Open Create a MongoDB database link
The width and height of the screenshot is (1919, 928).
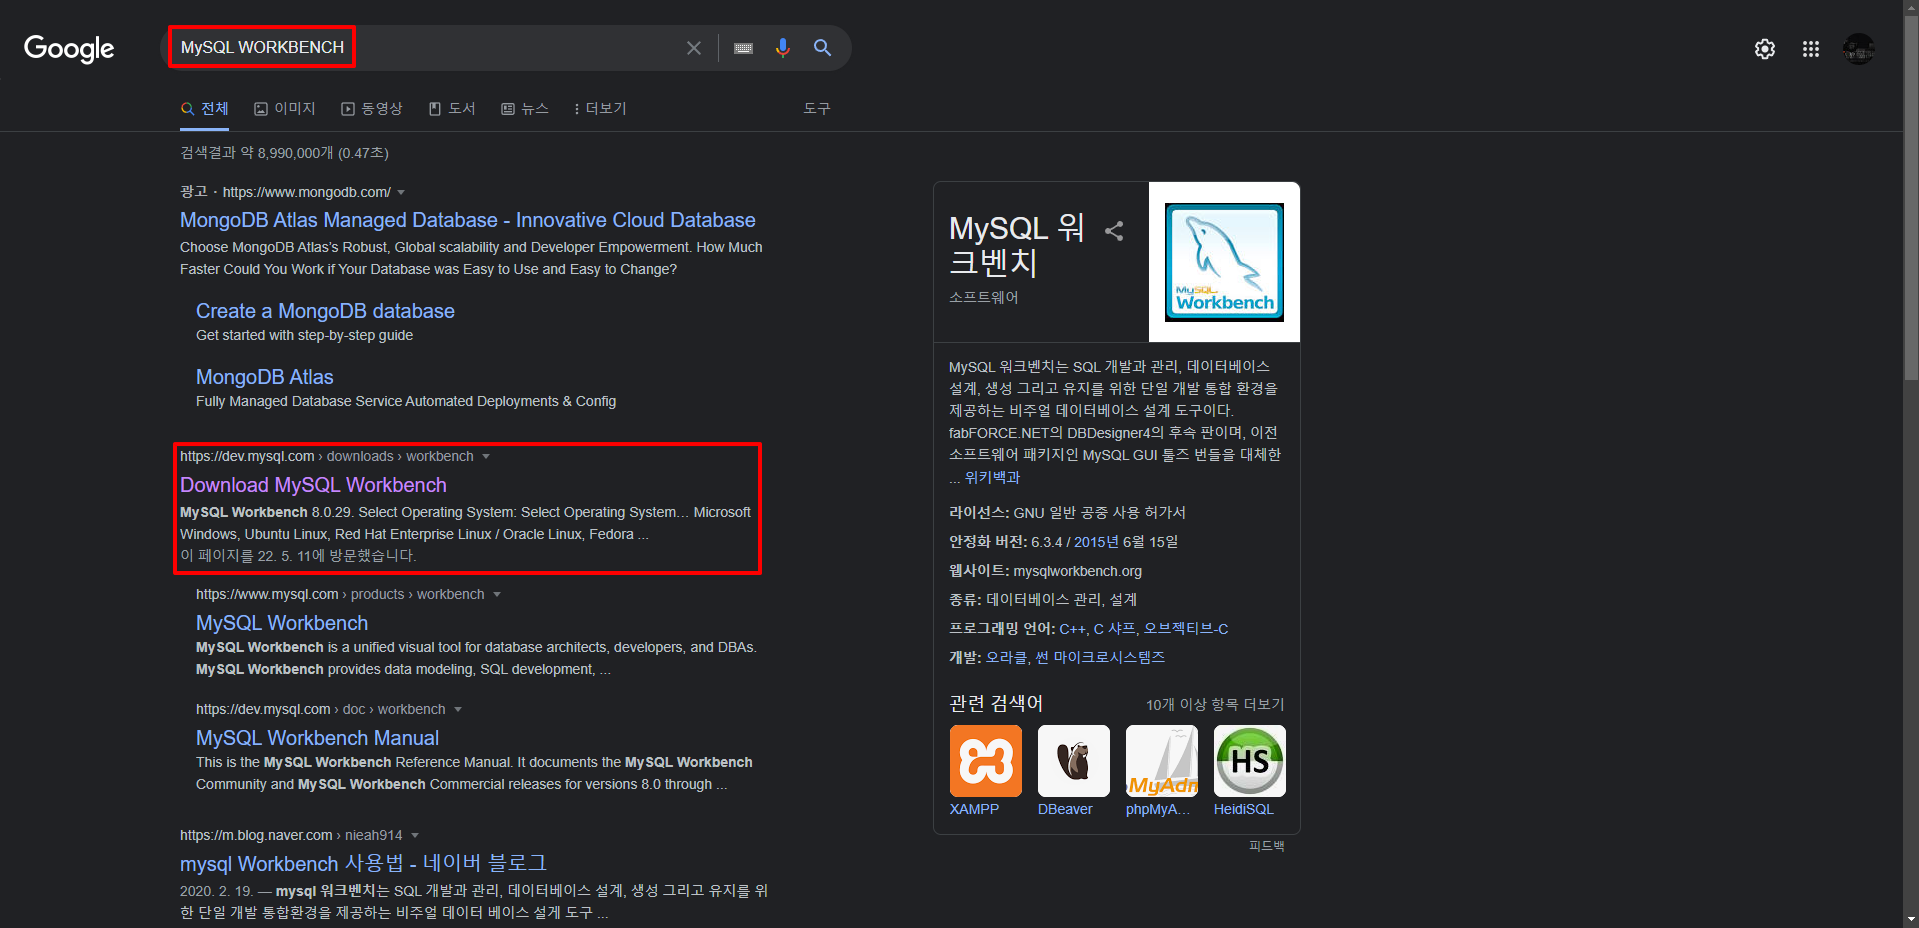325,311
